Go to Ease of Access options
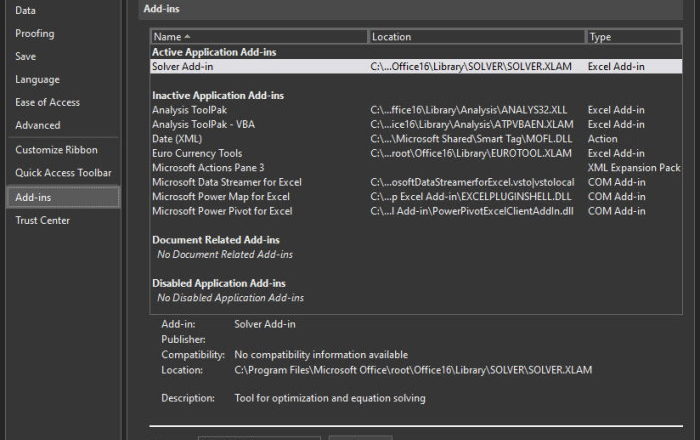The width and height of the screenshot is (700, 440). click(x=47, y=102)
